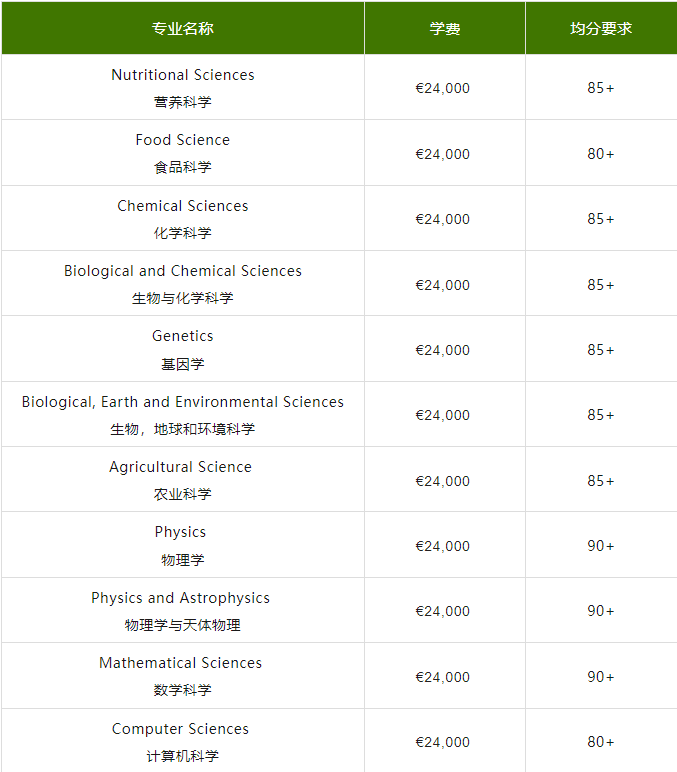
Task: Click Biological, Earth and Environmental Sciences
Action: [183, 402]
